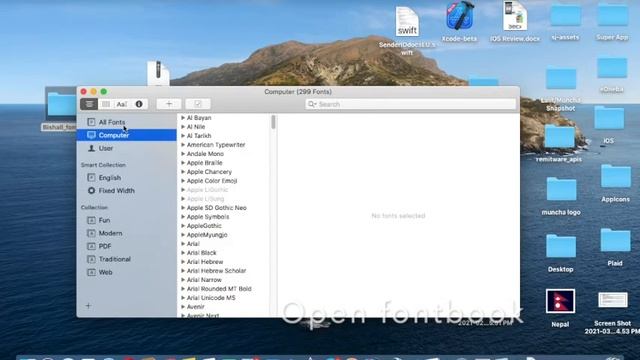
Task: Expand Apple SD Gothic Neo disclosure triangle
Action: 183,207
